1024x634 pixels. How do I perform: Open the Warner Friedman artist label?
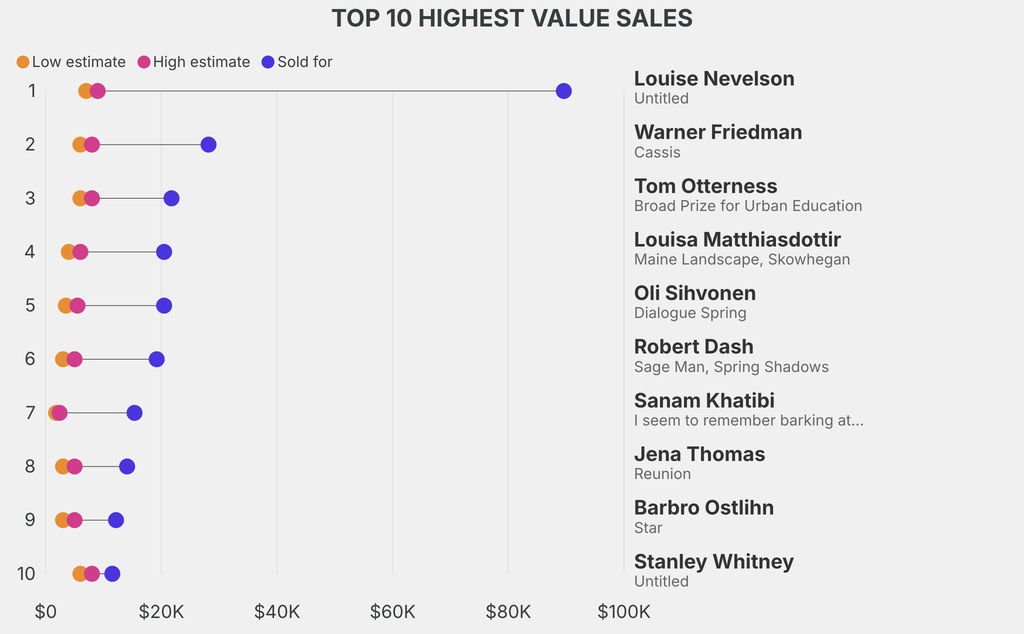coord(717,132)
